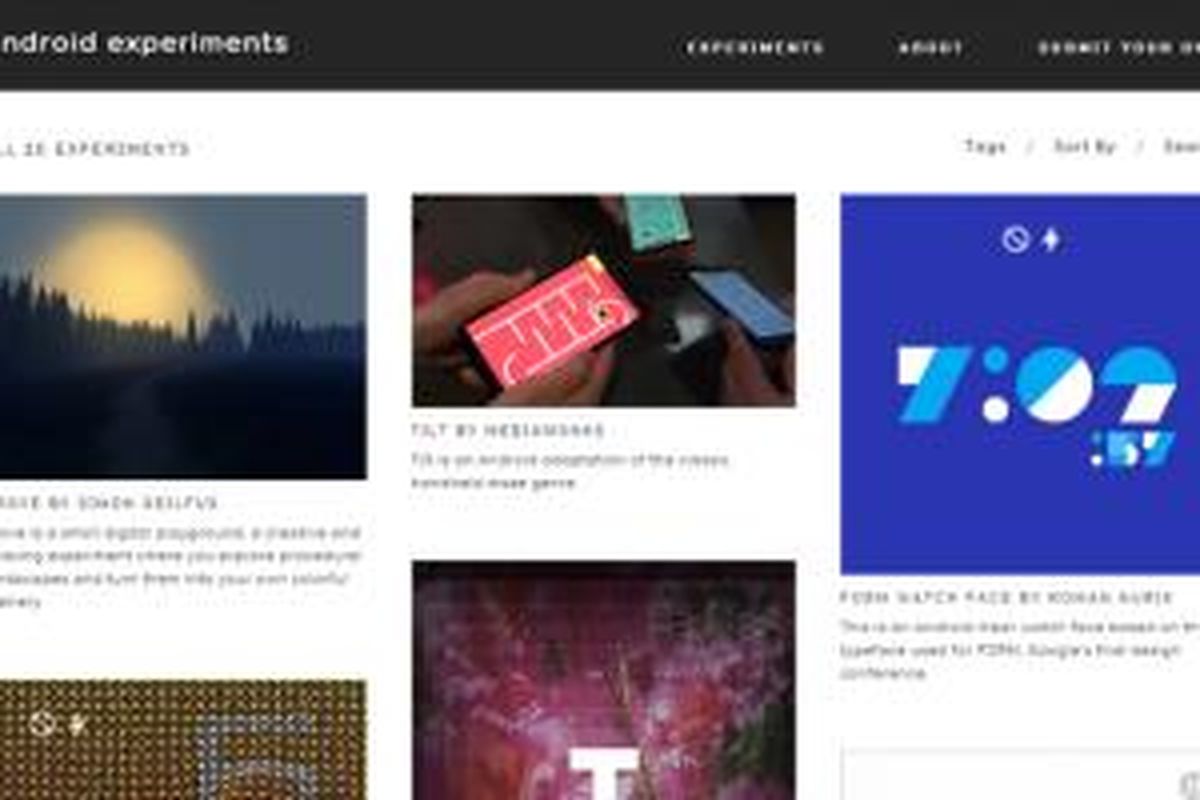
Task: Open the Search option
Action: (1181, 146)
